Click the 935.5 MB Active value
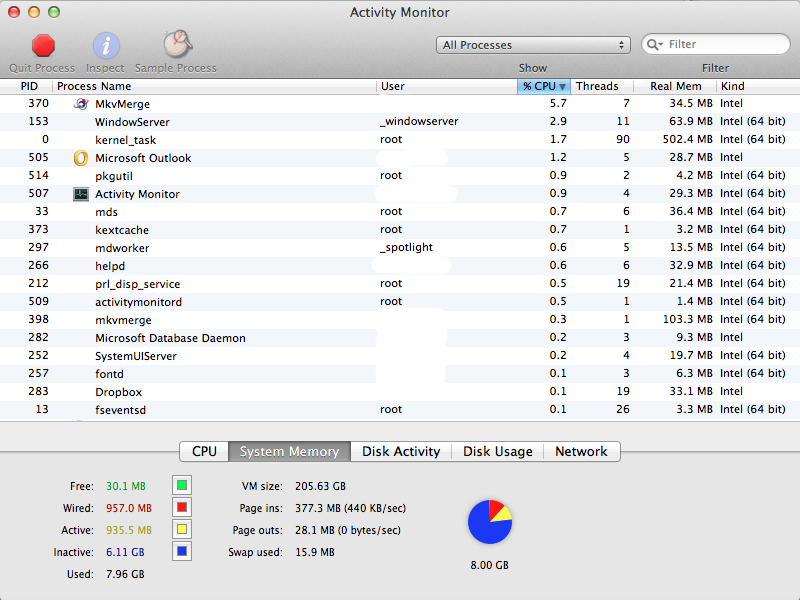The width and height of the screenshot is (800, 600). tap(129, 531)
